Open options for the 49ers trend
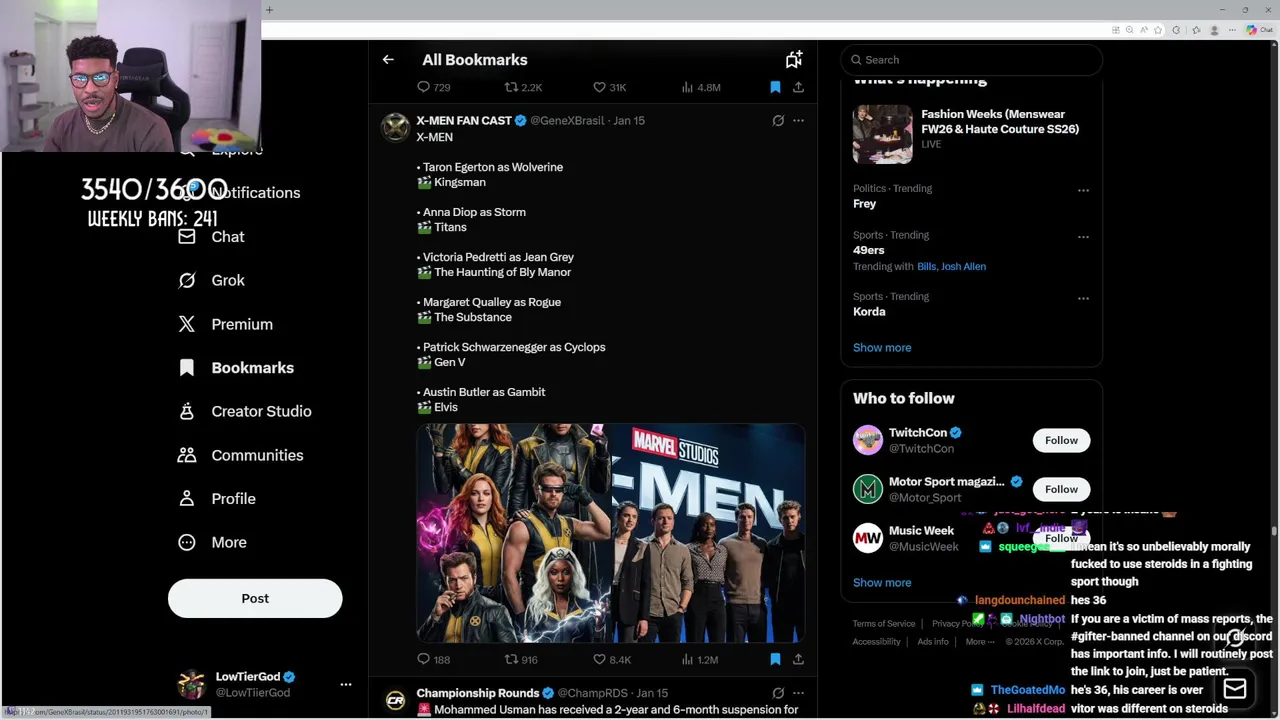The height and width of the screenshot is (720, 1280). click(x=1083, y=237)
